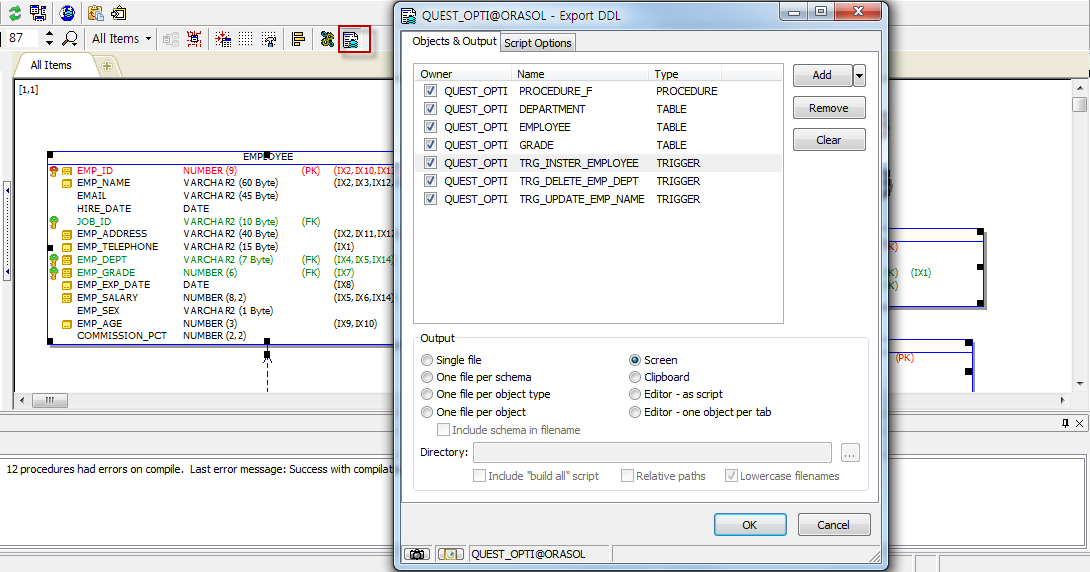Confirm the export with OK button
Viewport: 1090px width, 572px height.
[x=749, y=525]
